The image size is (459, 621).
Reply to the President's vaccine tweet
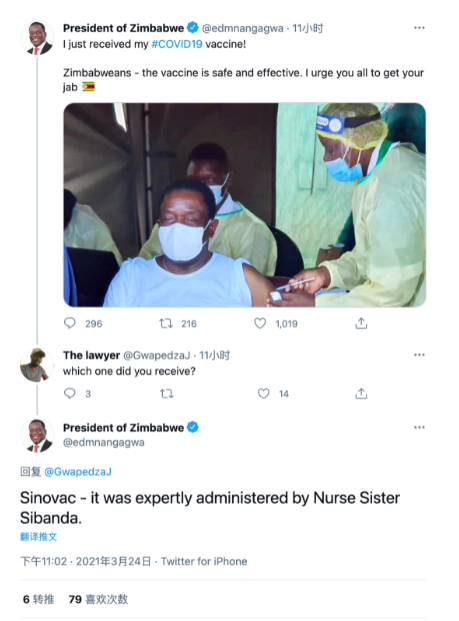[70, 323]
